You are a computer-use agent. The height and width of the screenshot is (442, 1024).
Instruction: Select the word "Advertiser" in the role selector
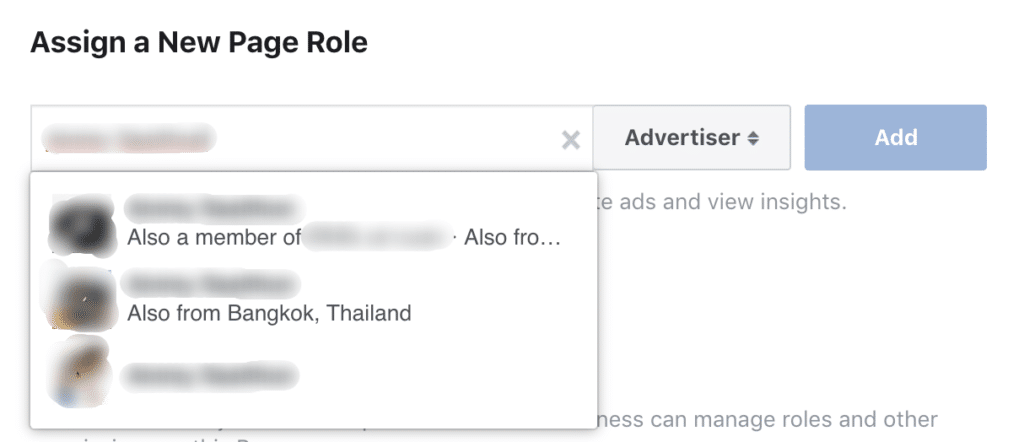click(682, 138)
